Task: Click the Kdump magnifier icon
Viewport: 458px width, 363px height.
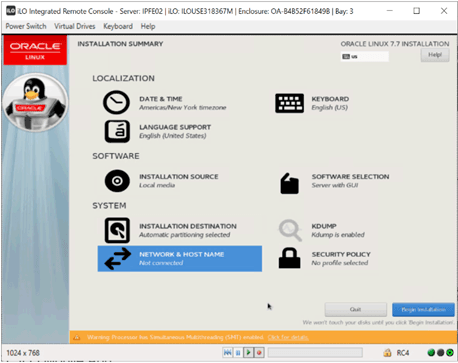Action: click(290, 230)
